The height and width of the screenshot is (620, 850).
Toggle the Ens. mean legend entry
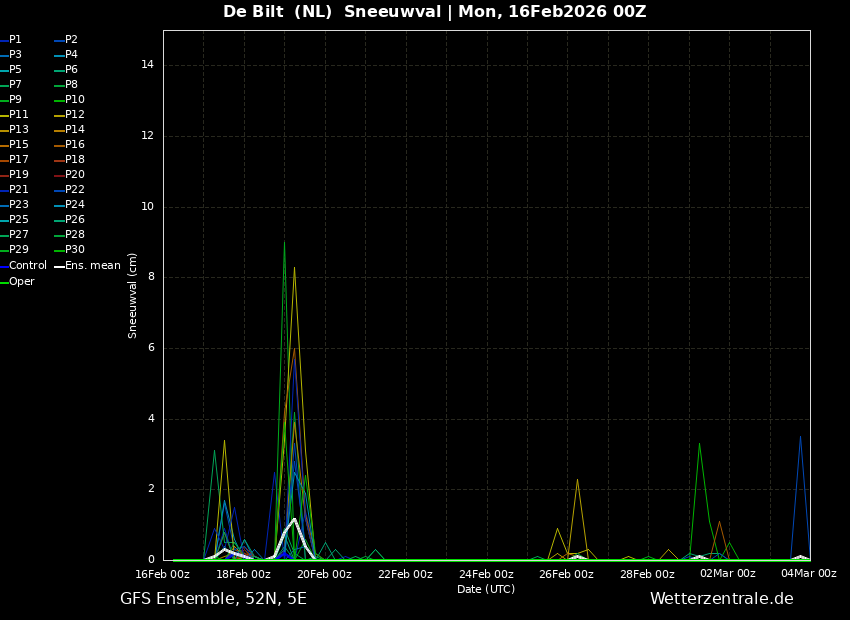pyautogui.click(x=92, y=266)
